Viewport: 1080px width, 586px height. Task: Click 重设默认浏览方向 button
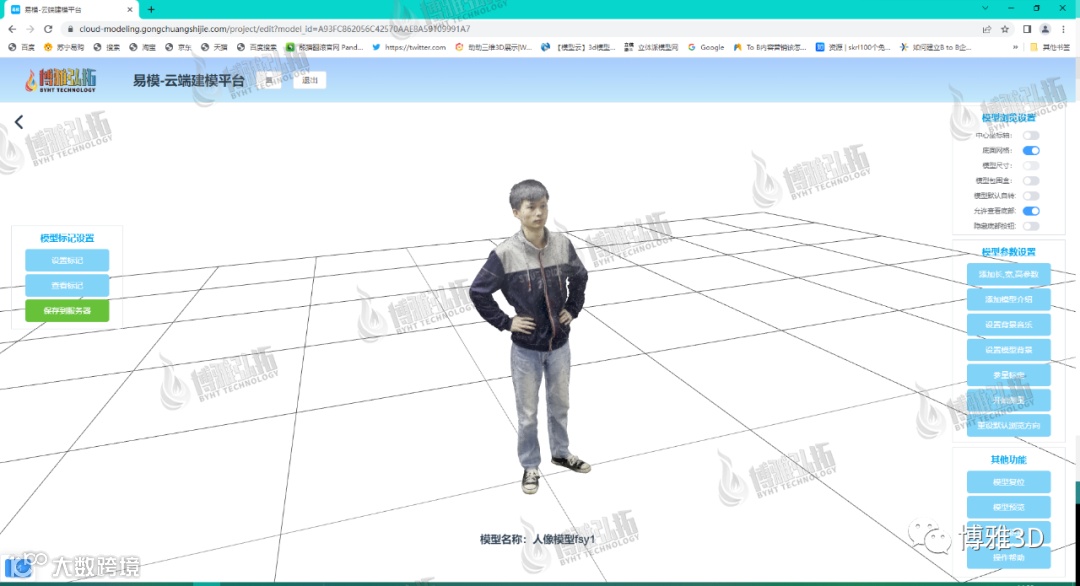coord(1008,426)
